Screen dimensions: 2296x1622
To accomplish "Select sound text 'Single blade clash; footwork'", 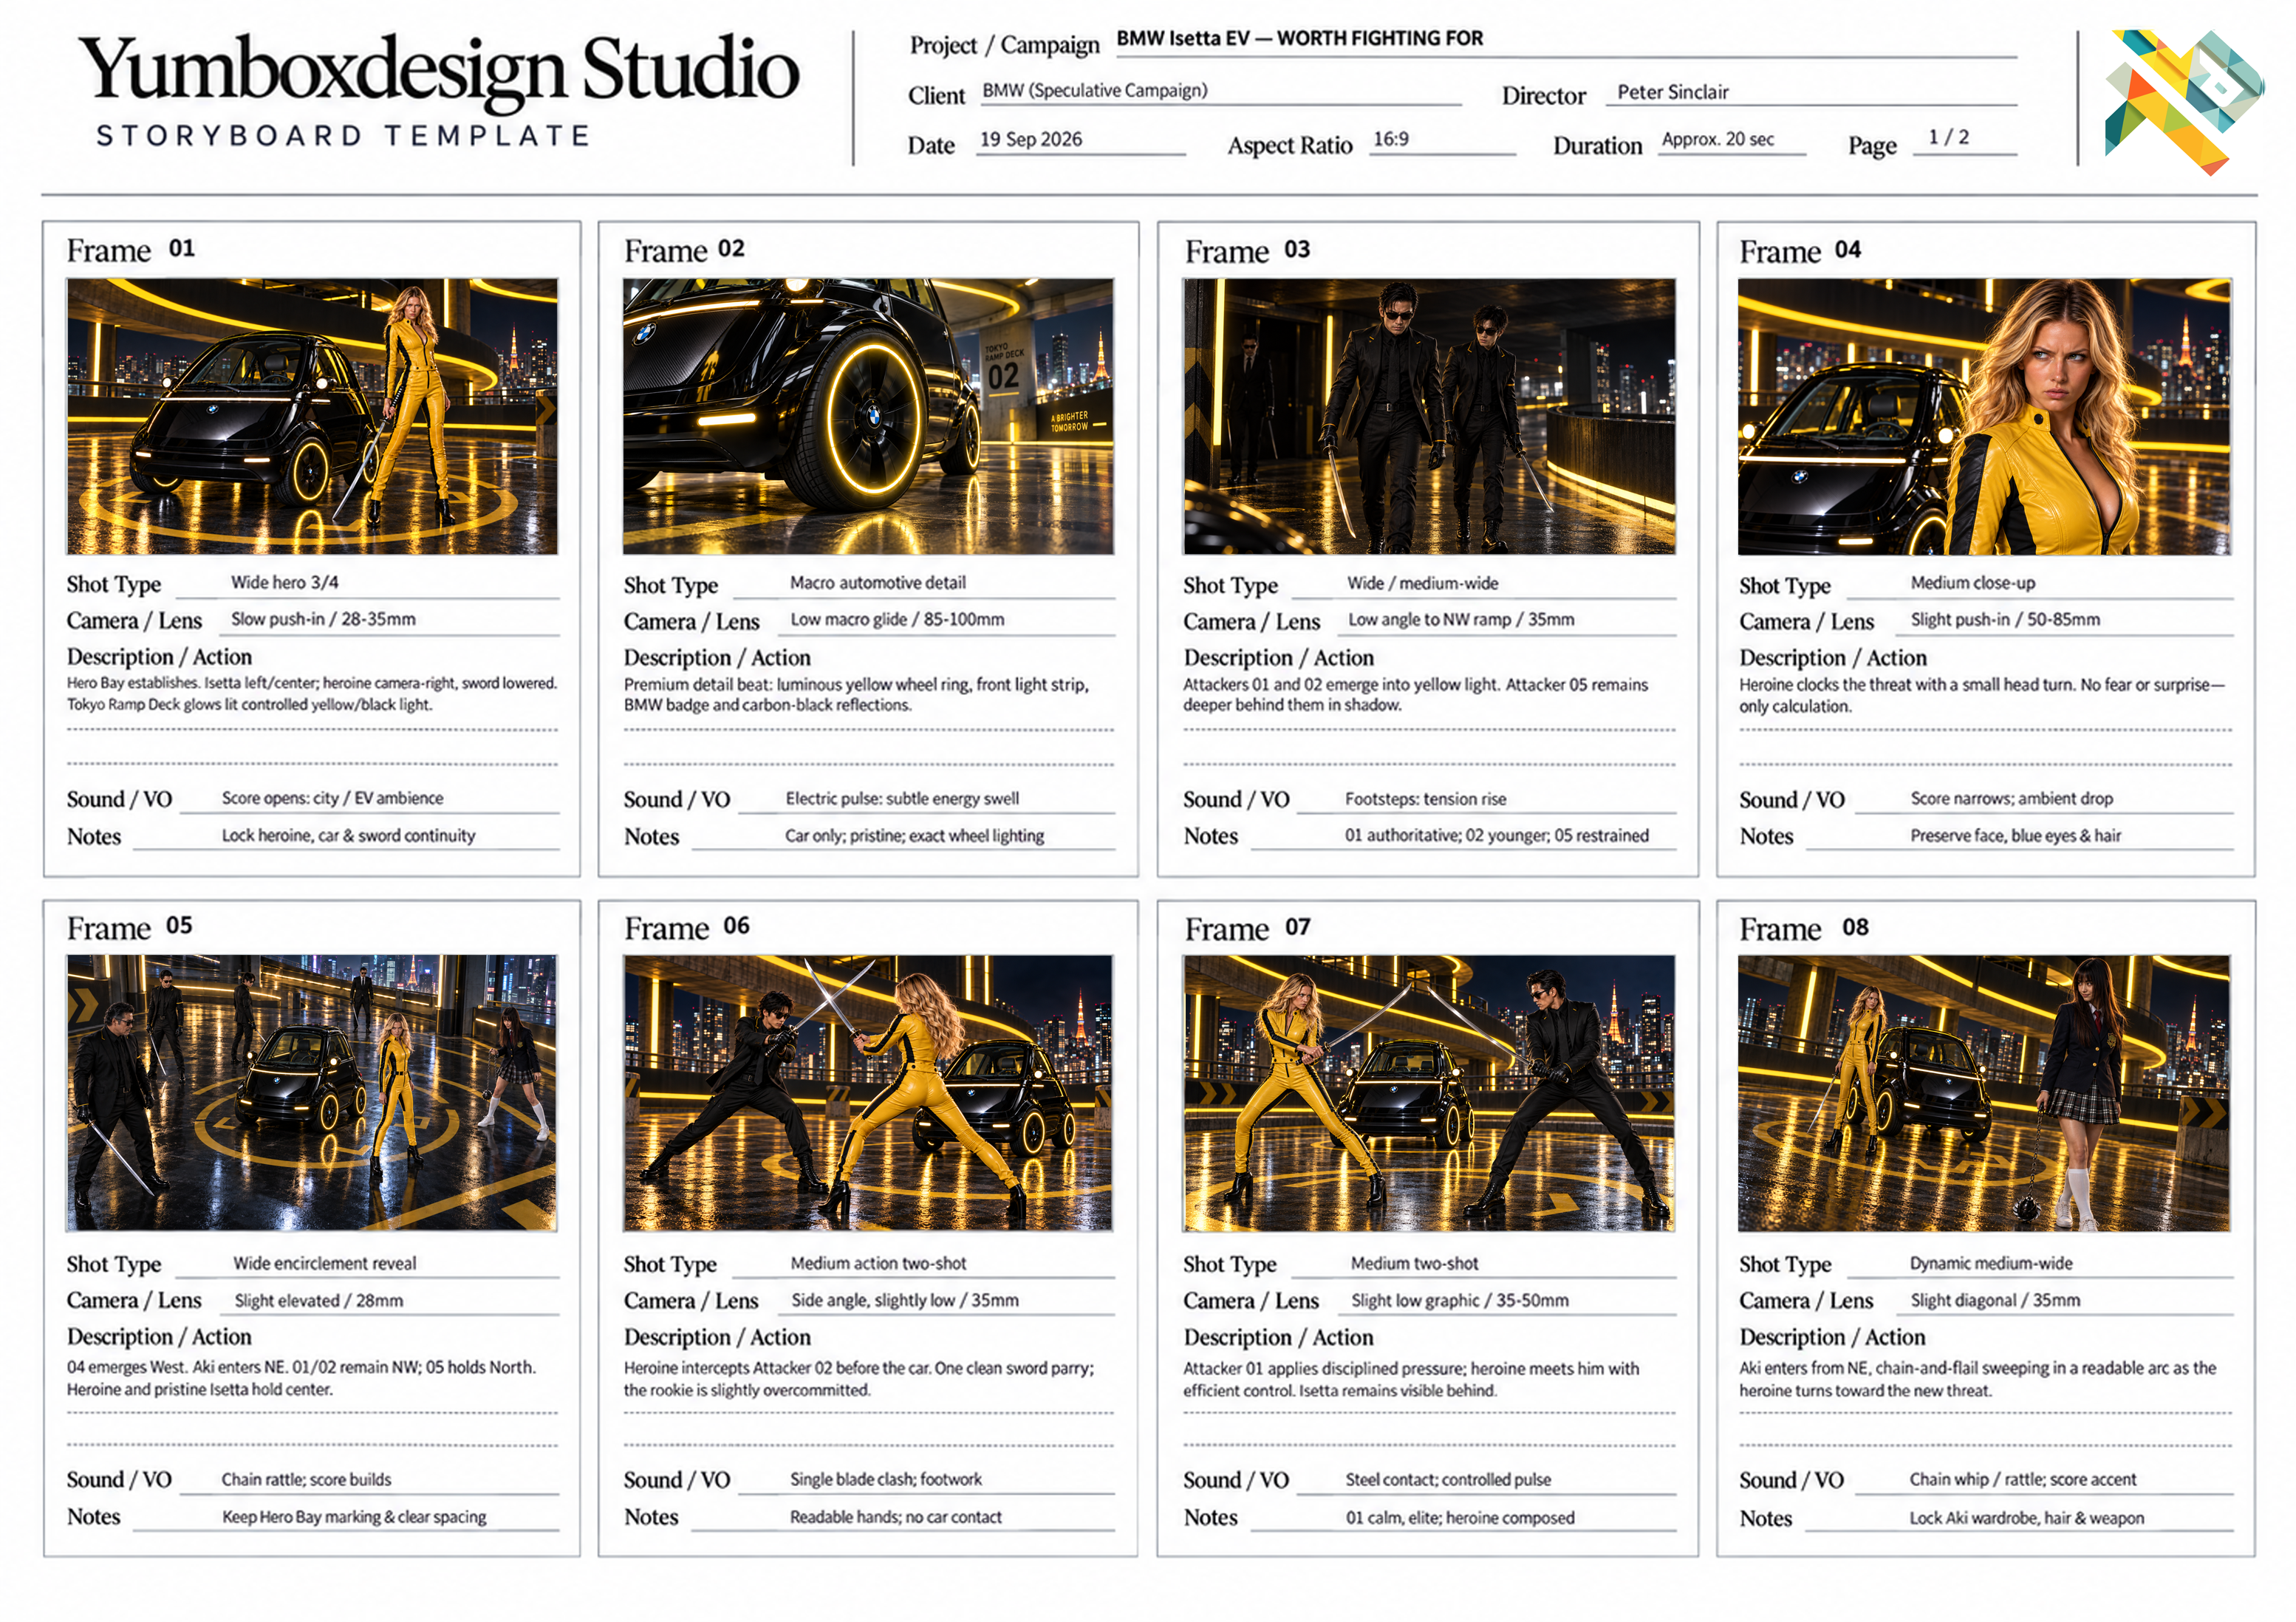I will [x=886, y=1479].
